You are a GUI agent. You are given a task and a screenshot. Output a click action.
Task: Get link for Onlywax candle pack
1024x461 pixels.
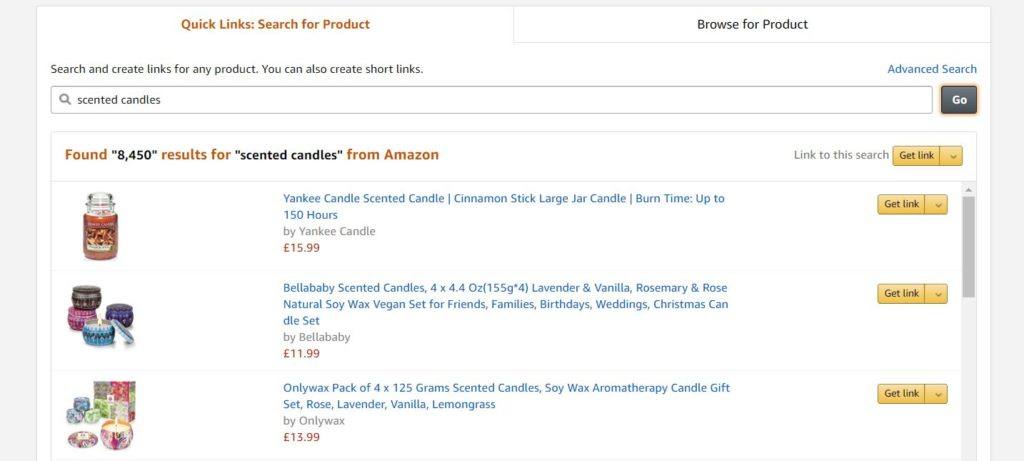point(902,394)
